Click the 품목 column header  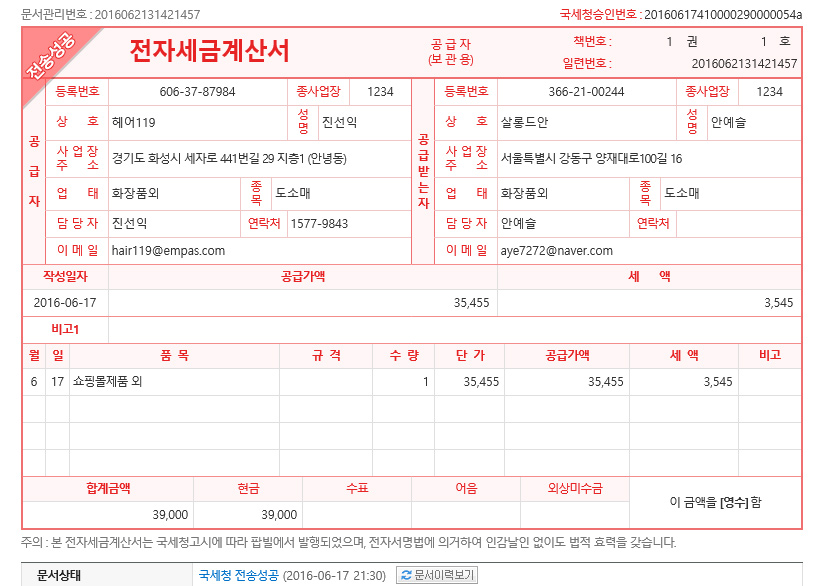174,356
